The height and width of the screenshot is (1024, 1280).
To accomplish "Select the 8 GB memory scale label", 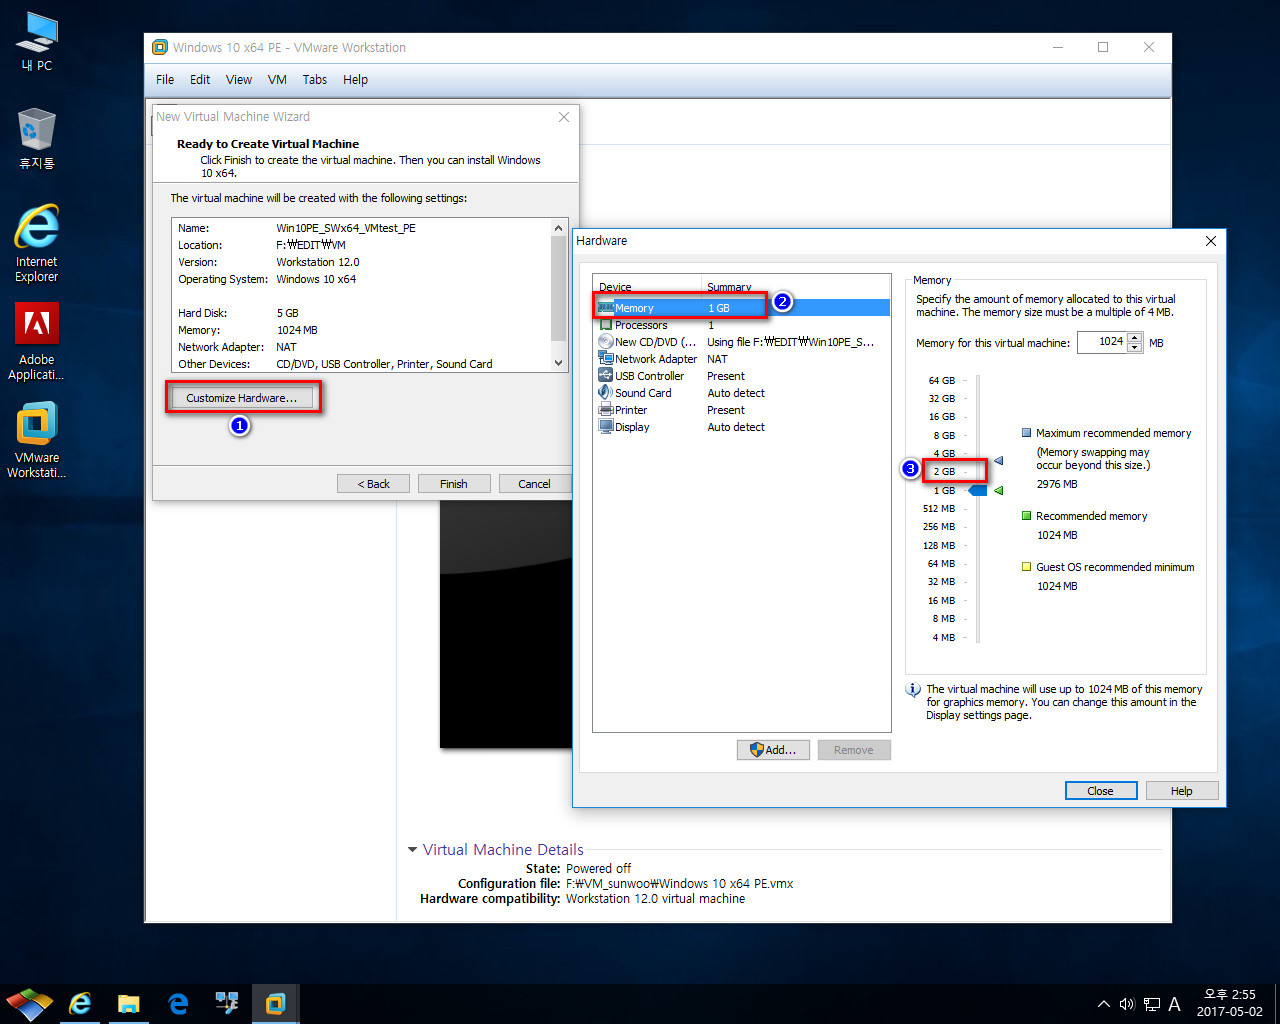I will tap(944, 436).
